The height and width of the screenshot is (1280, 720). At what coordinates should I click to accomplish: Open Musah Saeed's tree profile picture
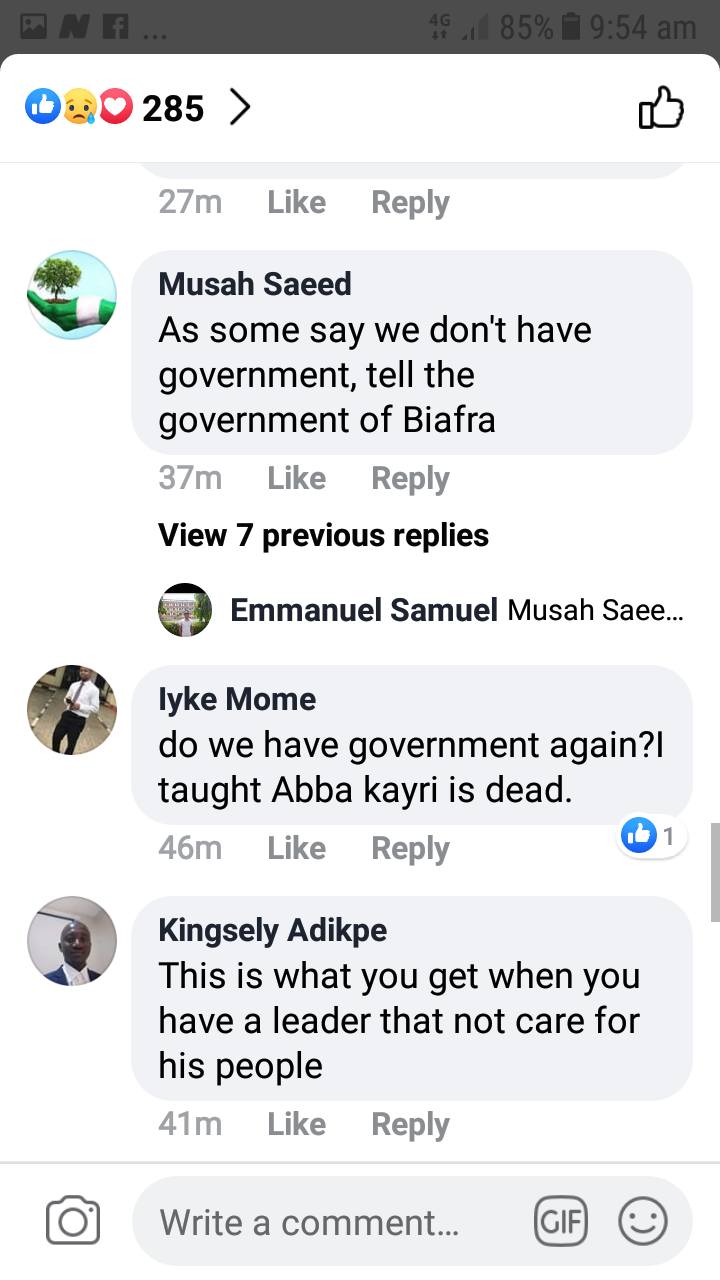[x=71, y=295]
